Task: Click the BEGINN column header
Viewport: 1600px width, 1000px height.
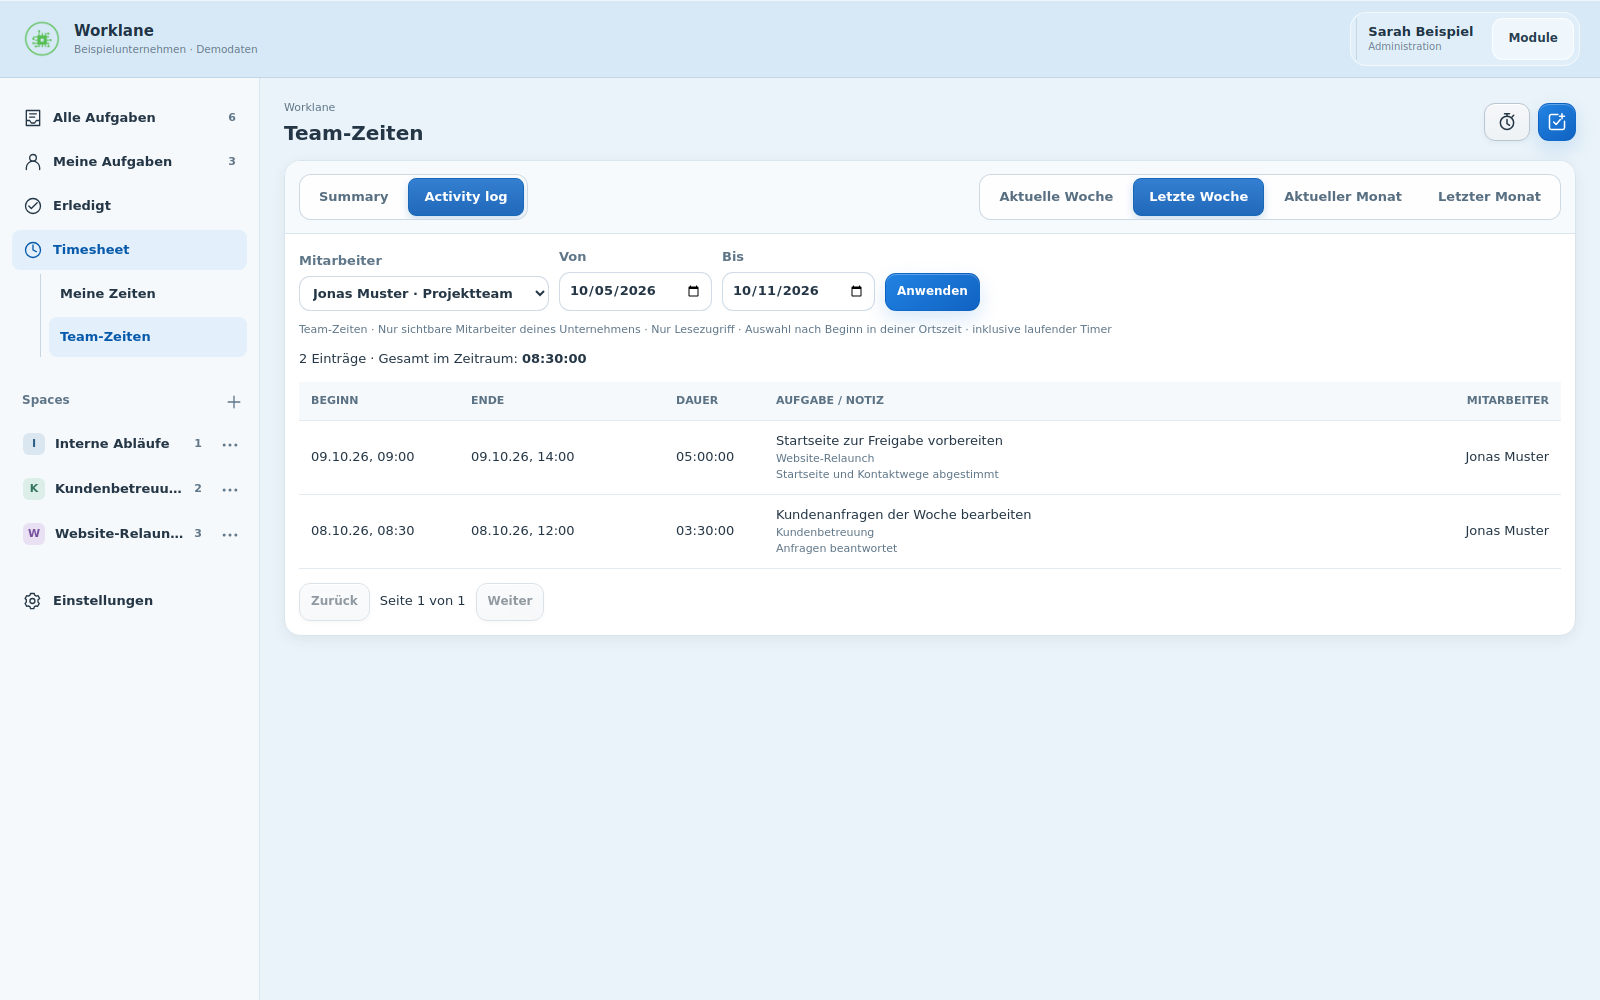Action: click(335, 401)
